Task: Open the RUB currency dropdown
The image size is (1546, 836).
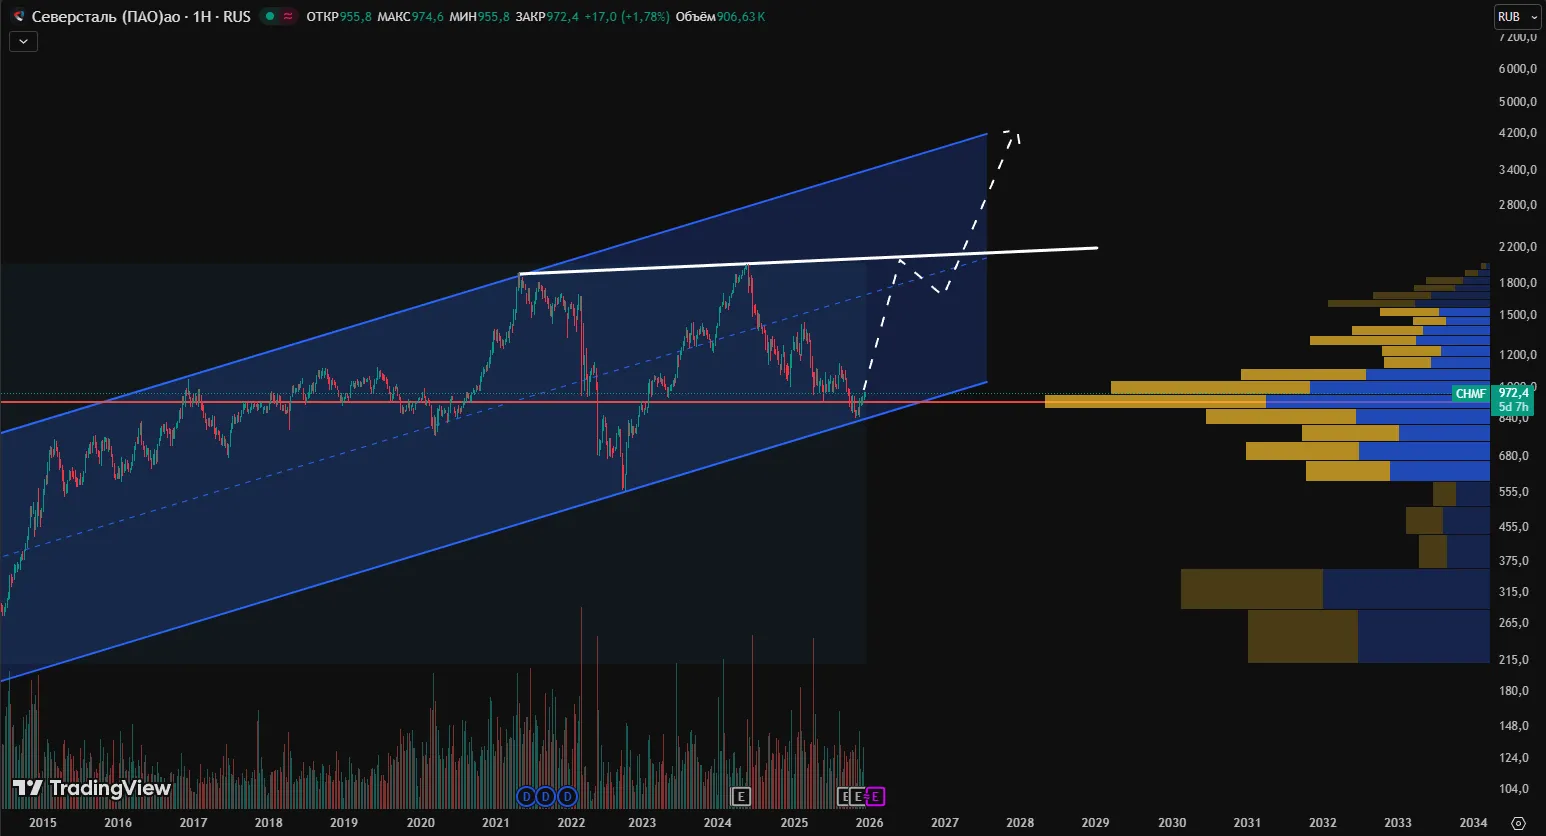Action: coord(1517,17)
